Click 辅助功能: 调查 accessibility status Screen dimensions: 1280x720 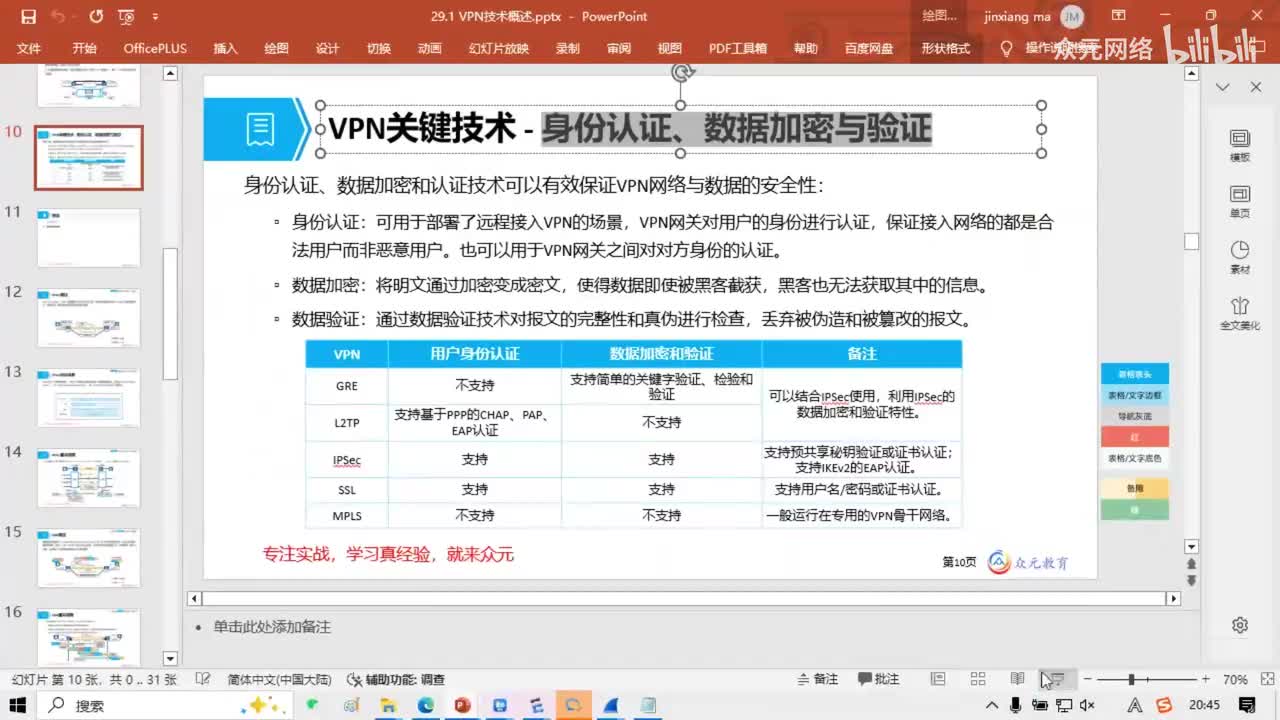(396, 679)
